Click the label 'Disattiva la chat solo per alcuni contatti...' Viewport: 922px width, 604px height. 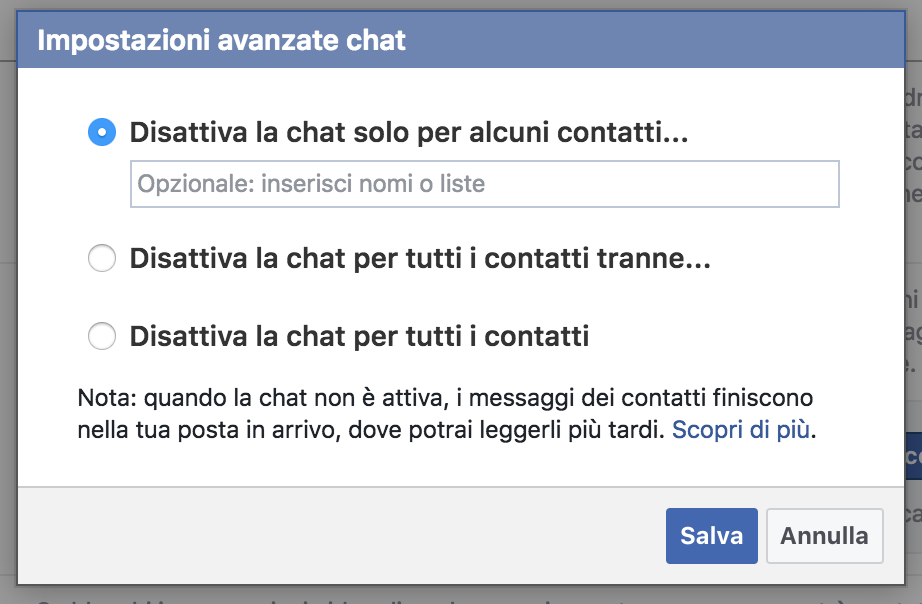tap(408, 132)
